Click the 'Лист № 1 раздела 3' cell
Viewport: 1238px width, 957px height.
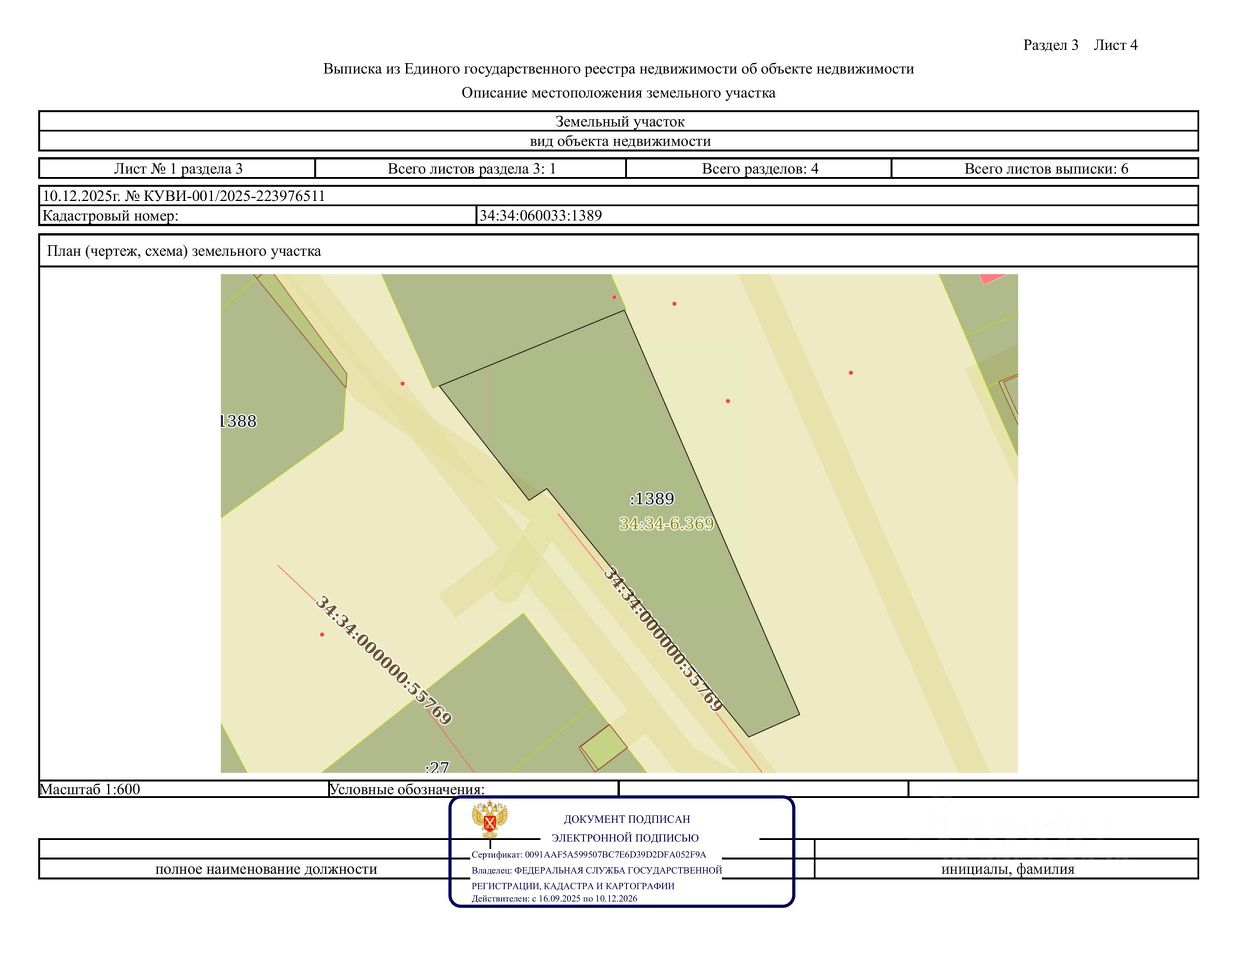(178, 169)
